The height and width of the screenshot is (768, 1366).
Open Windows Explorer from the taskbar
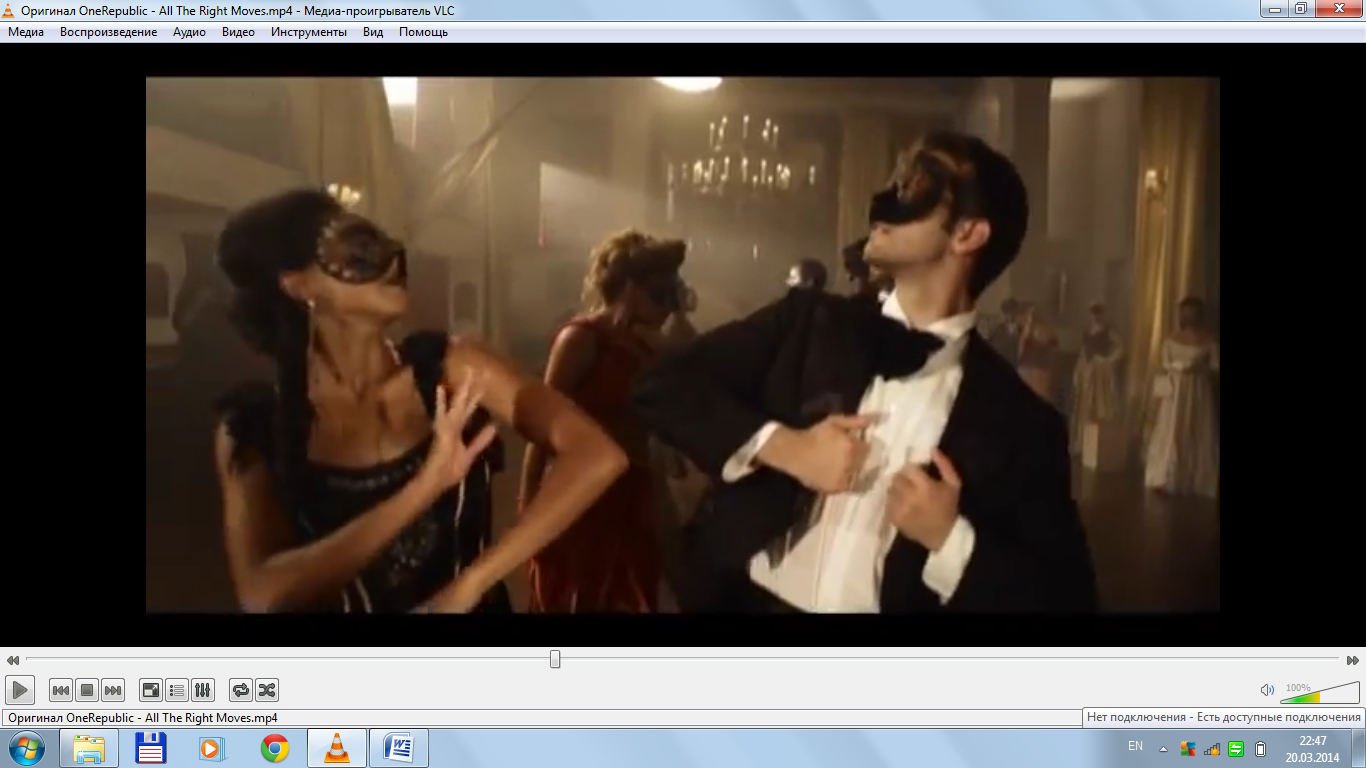tap(89, 748)
